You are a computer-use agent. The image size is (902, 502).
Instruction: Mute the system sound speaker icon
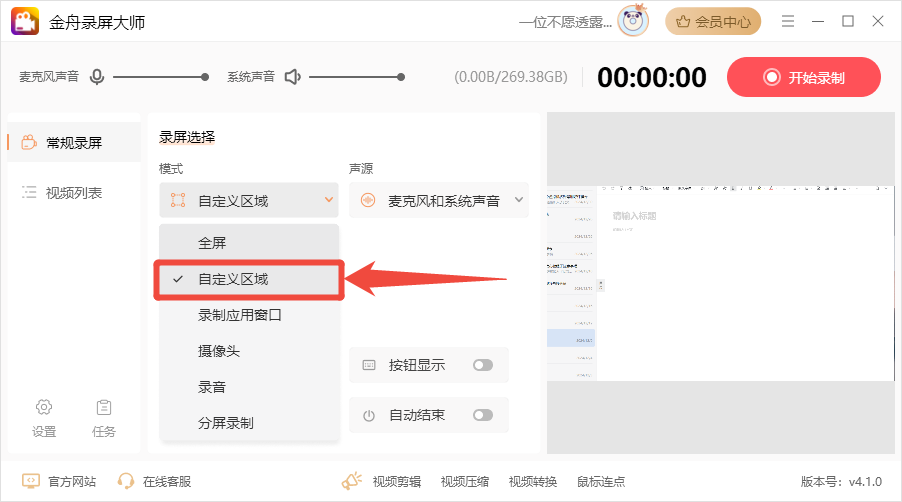[x=293, y=76]
